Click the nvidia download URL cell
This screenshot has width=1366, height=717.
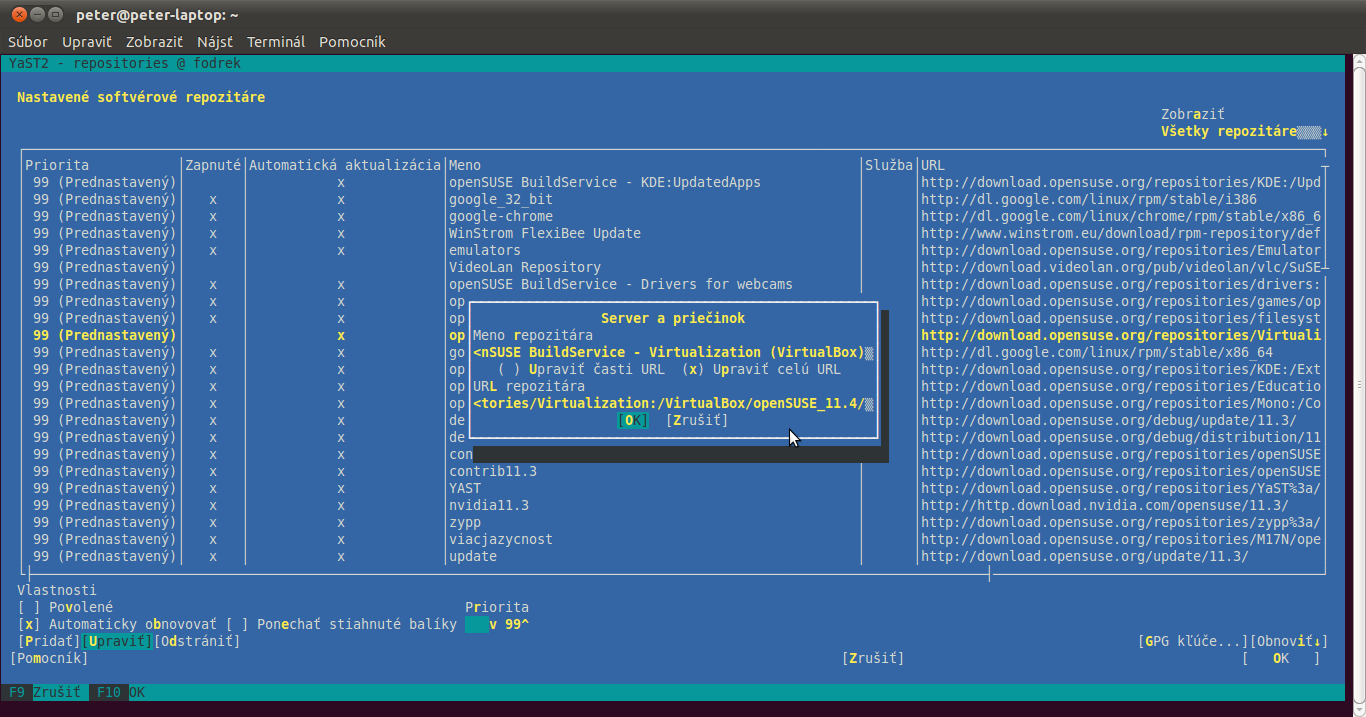point(1105,505)
